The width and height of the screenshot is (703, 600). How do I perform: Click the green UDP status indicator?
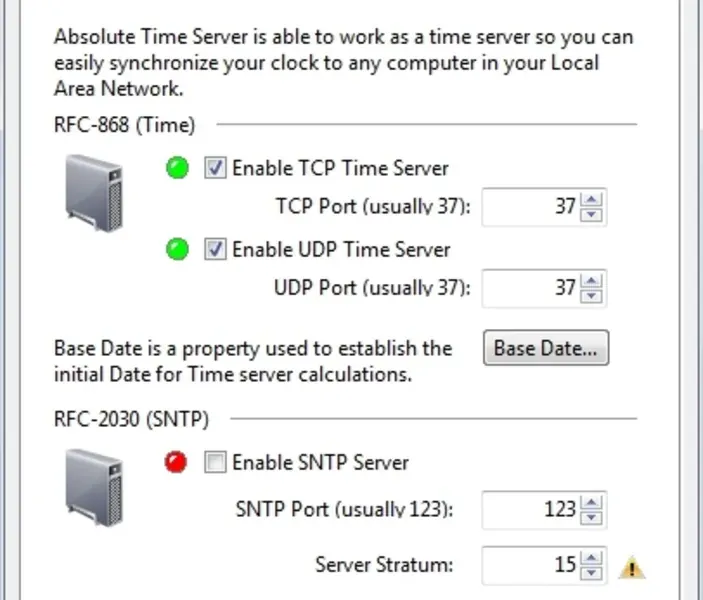(178, 250)
